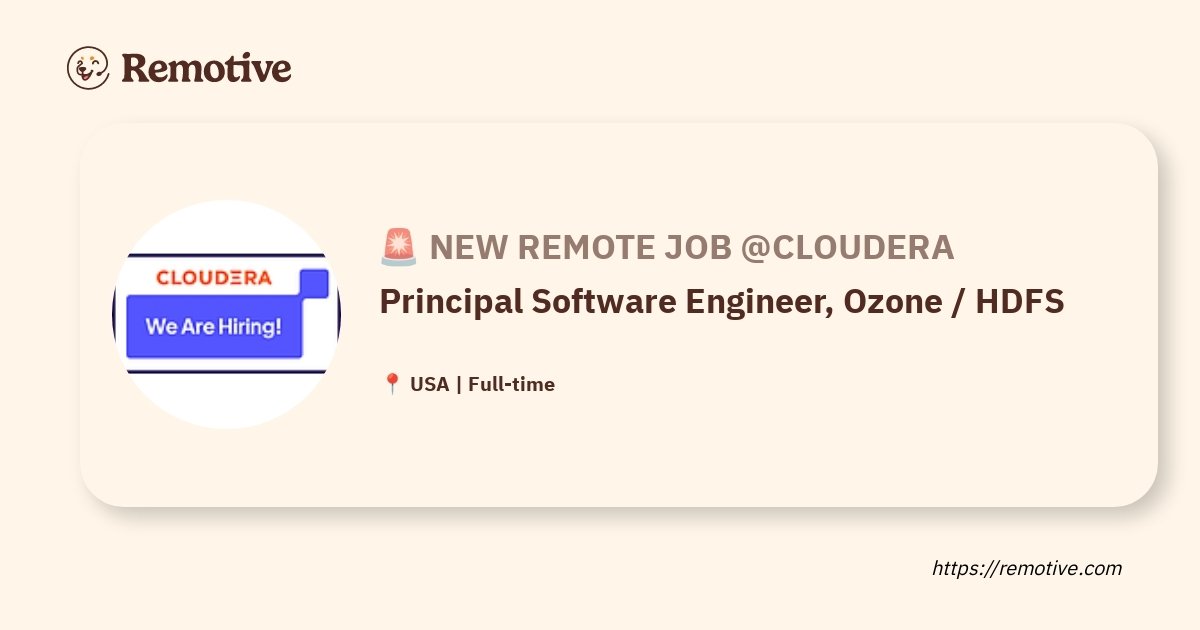Select the word Principal in the job title
This screenshot has height=630, width=1200.
coord(446,302)
